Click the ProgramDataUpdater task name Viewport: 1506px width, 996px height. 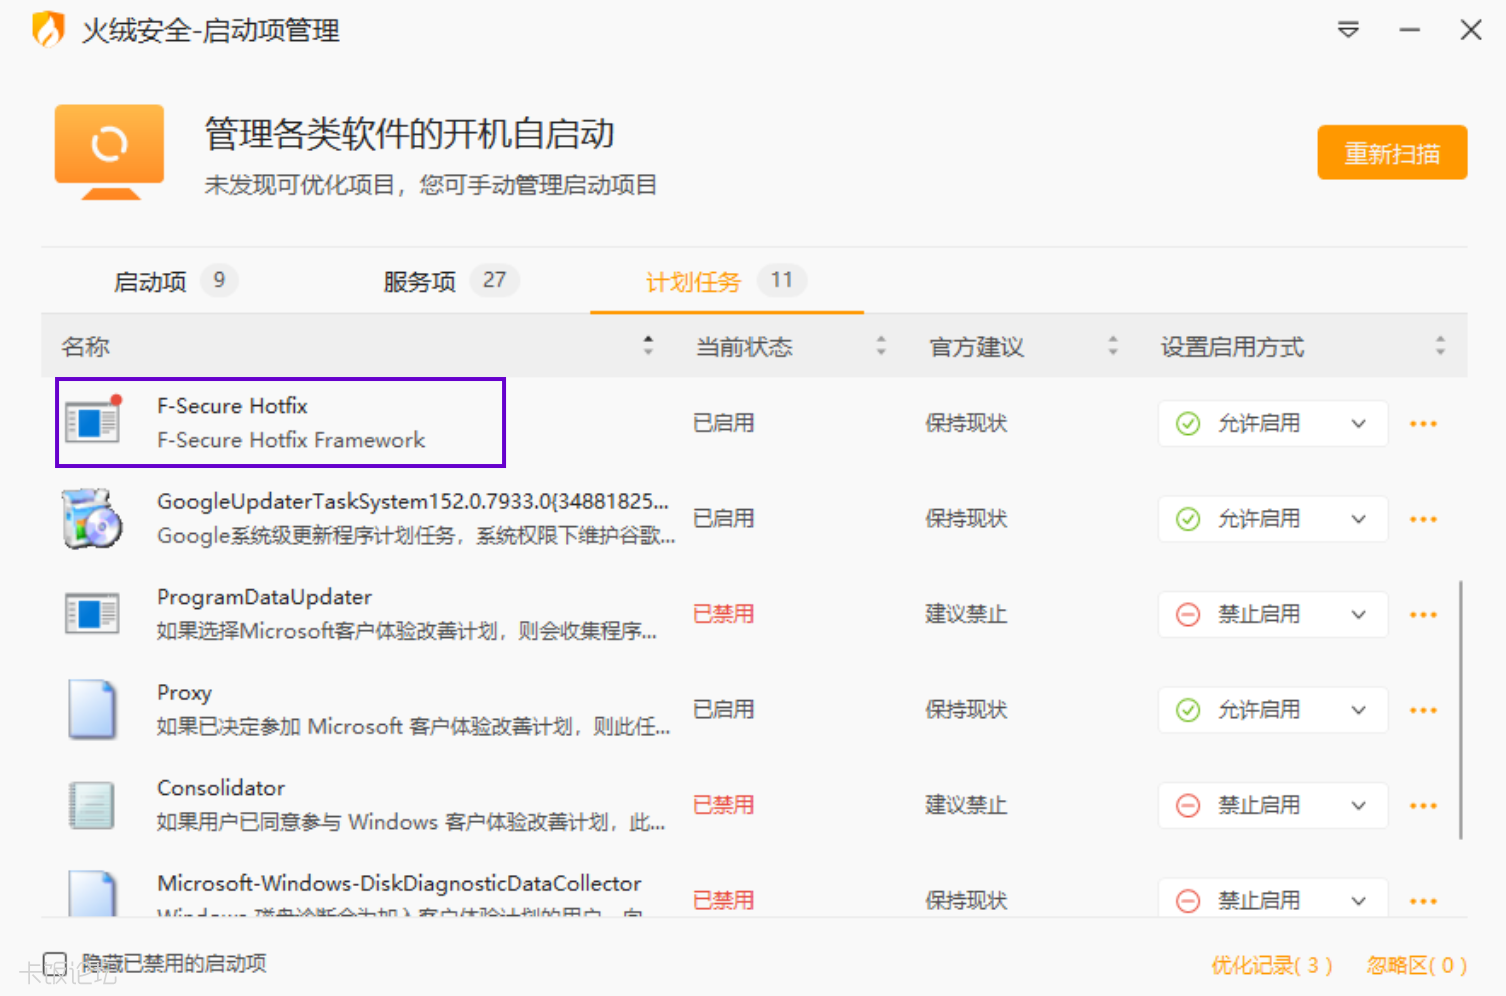(x=264, y=597)
